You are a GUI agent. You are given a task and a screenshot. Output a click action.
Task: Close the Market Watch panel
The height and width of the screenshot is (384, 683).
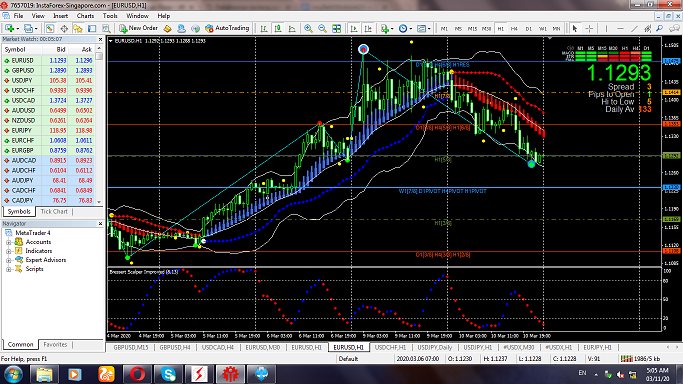point(100,39)
